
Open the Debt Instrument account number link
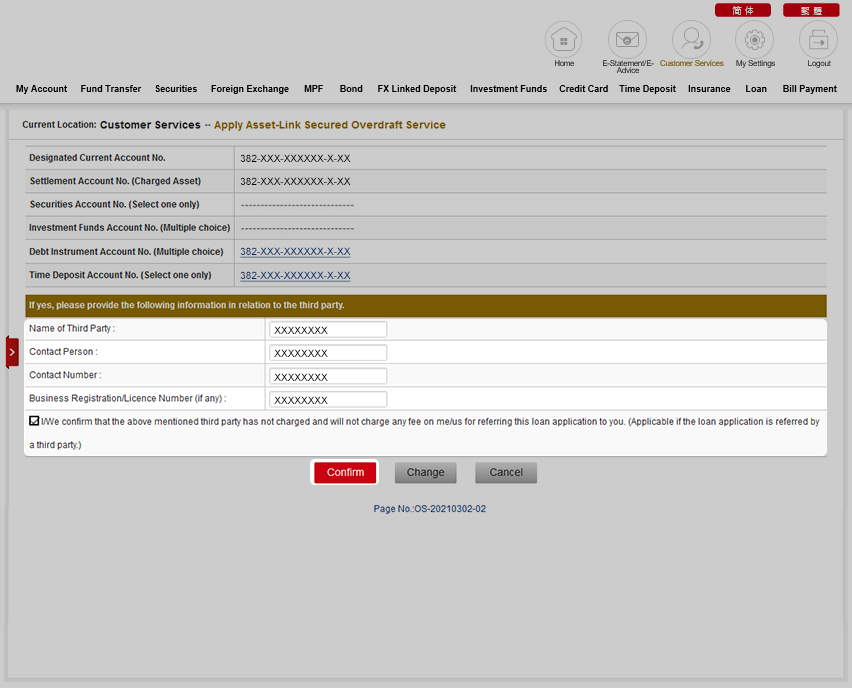[x=295, y=252]
